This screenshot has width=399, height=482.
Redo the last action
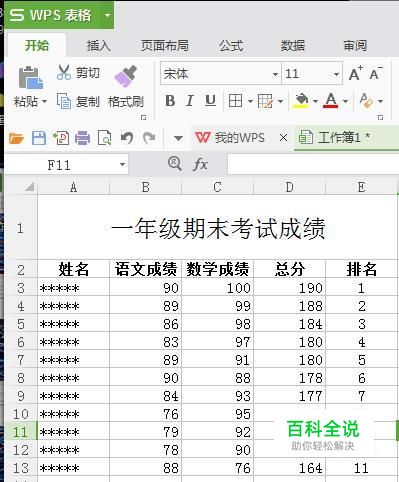(x=149, y=137)
